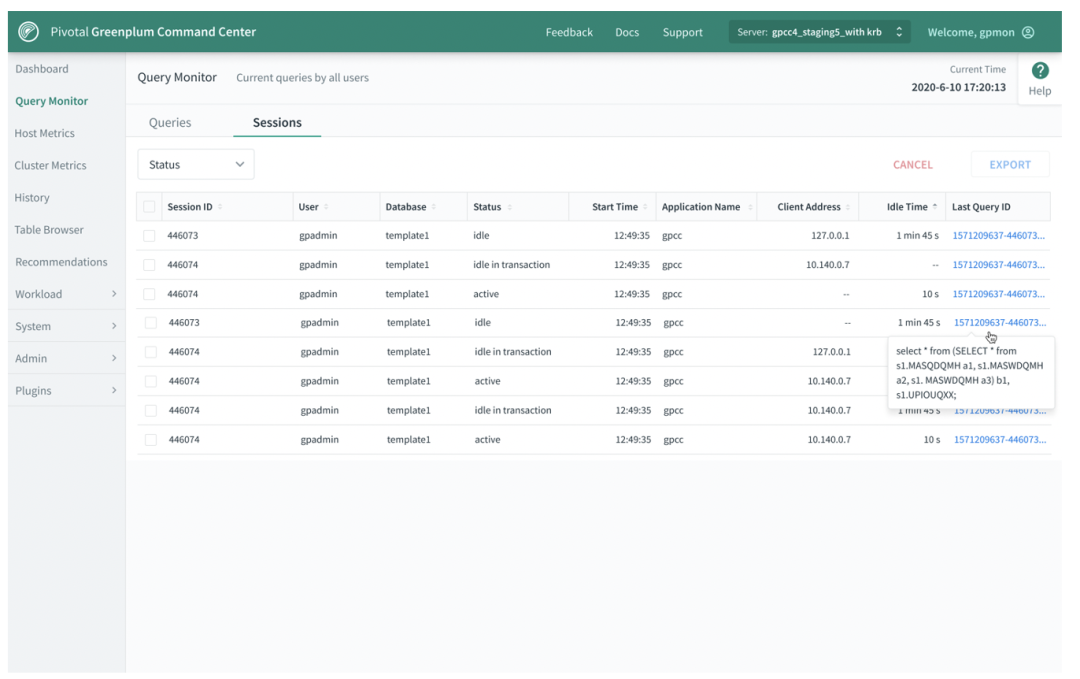The image size is (1080, 679).
Task: Open Host Metrics in the sidebar
Action: pos(45,134)
